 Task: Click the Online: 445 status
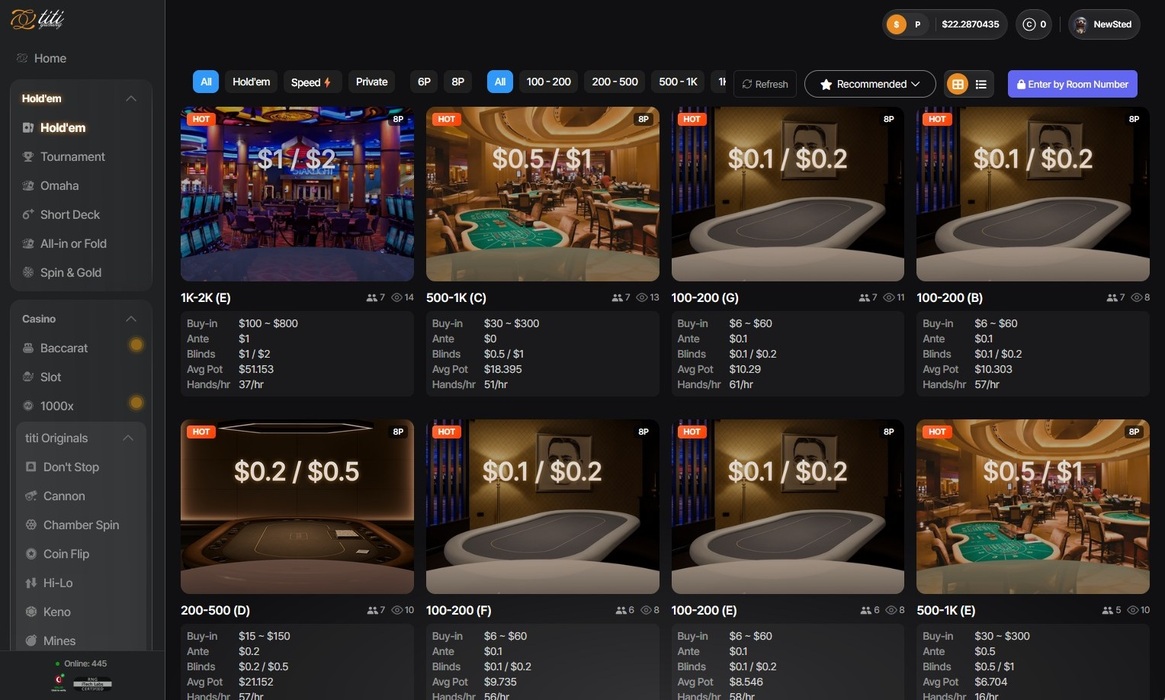[82, 664]
